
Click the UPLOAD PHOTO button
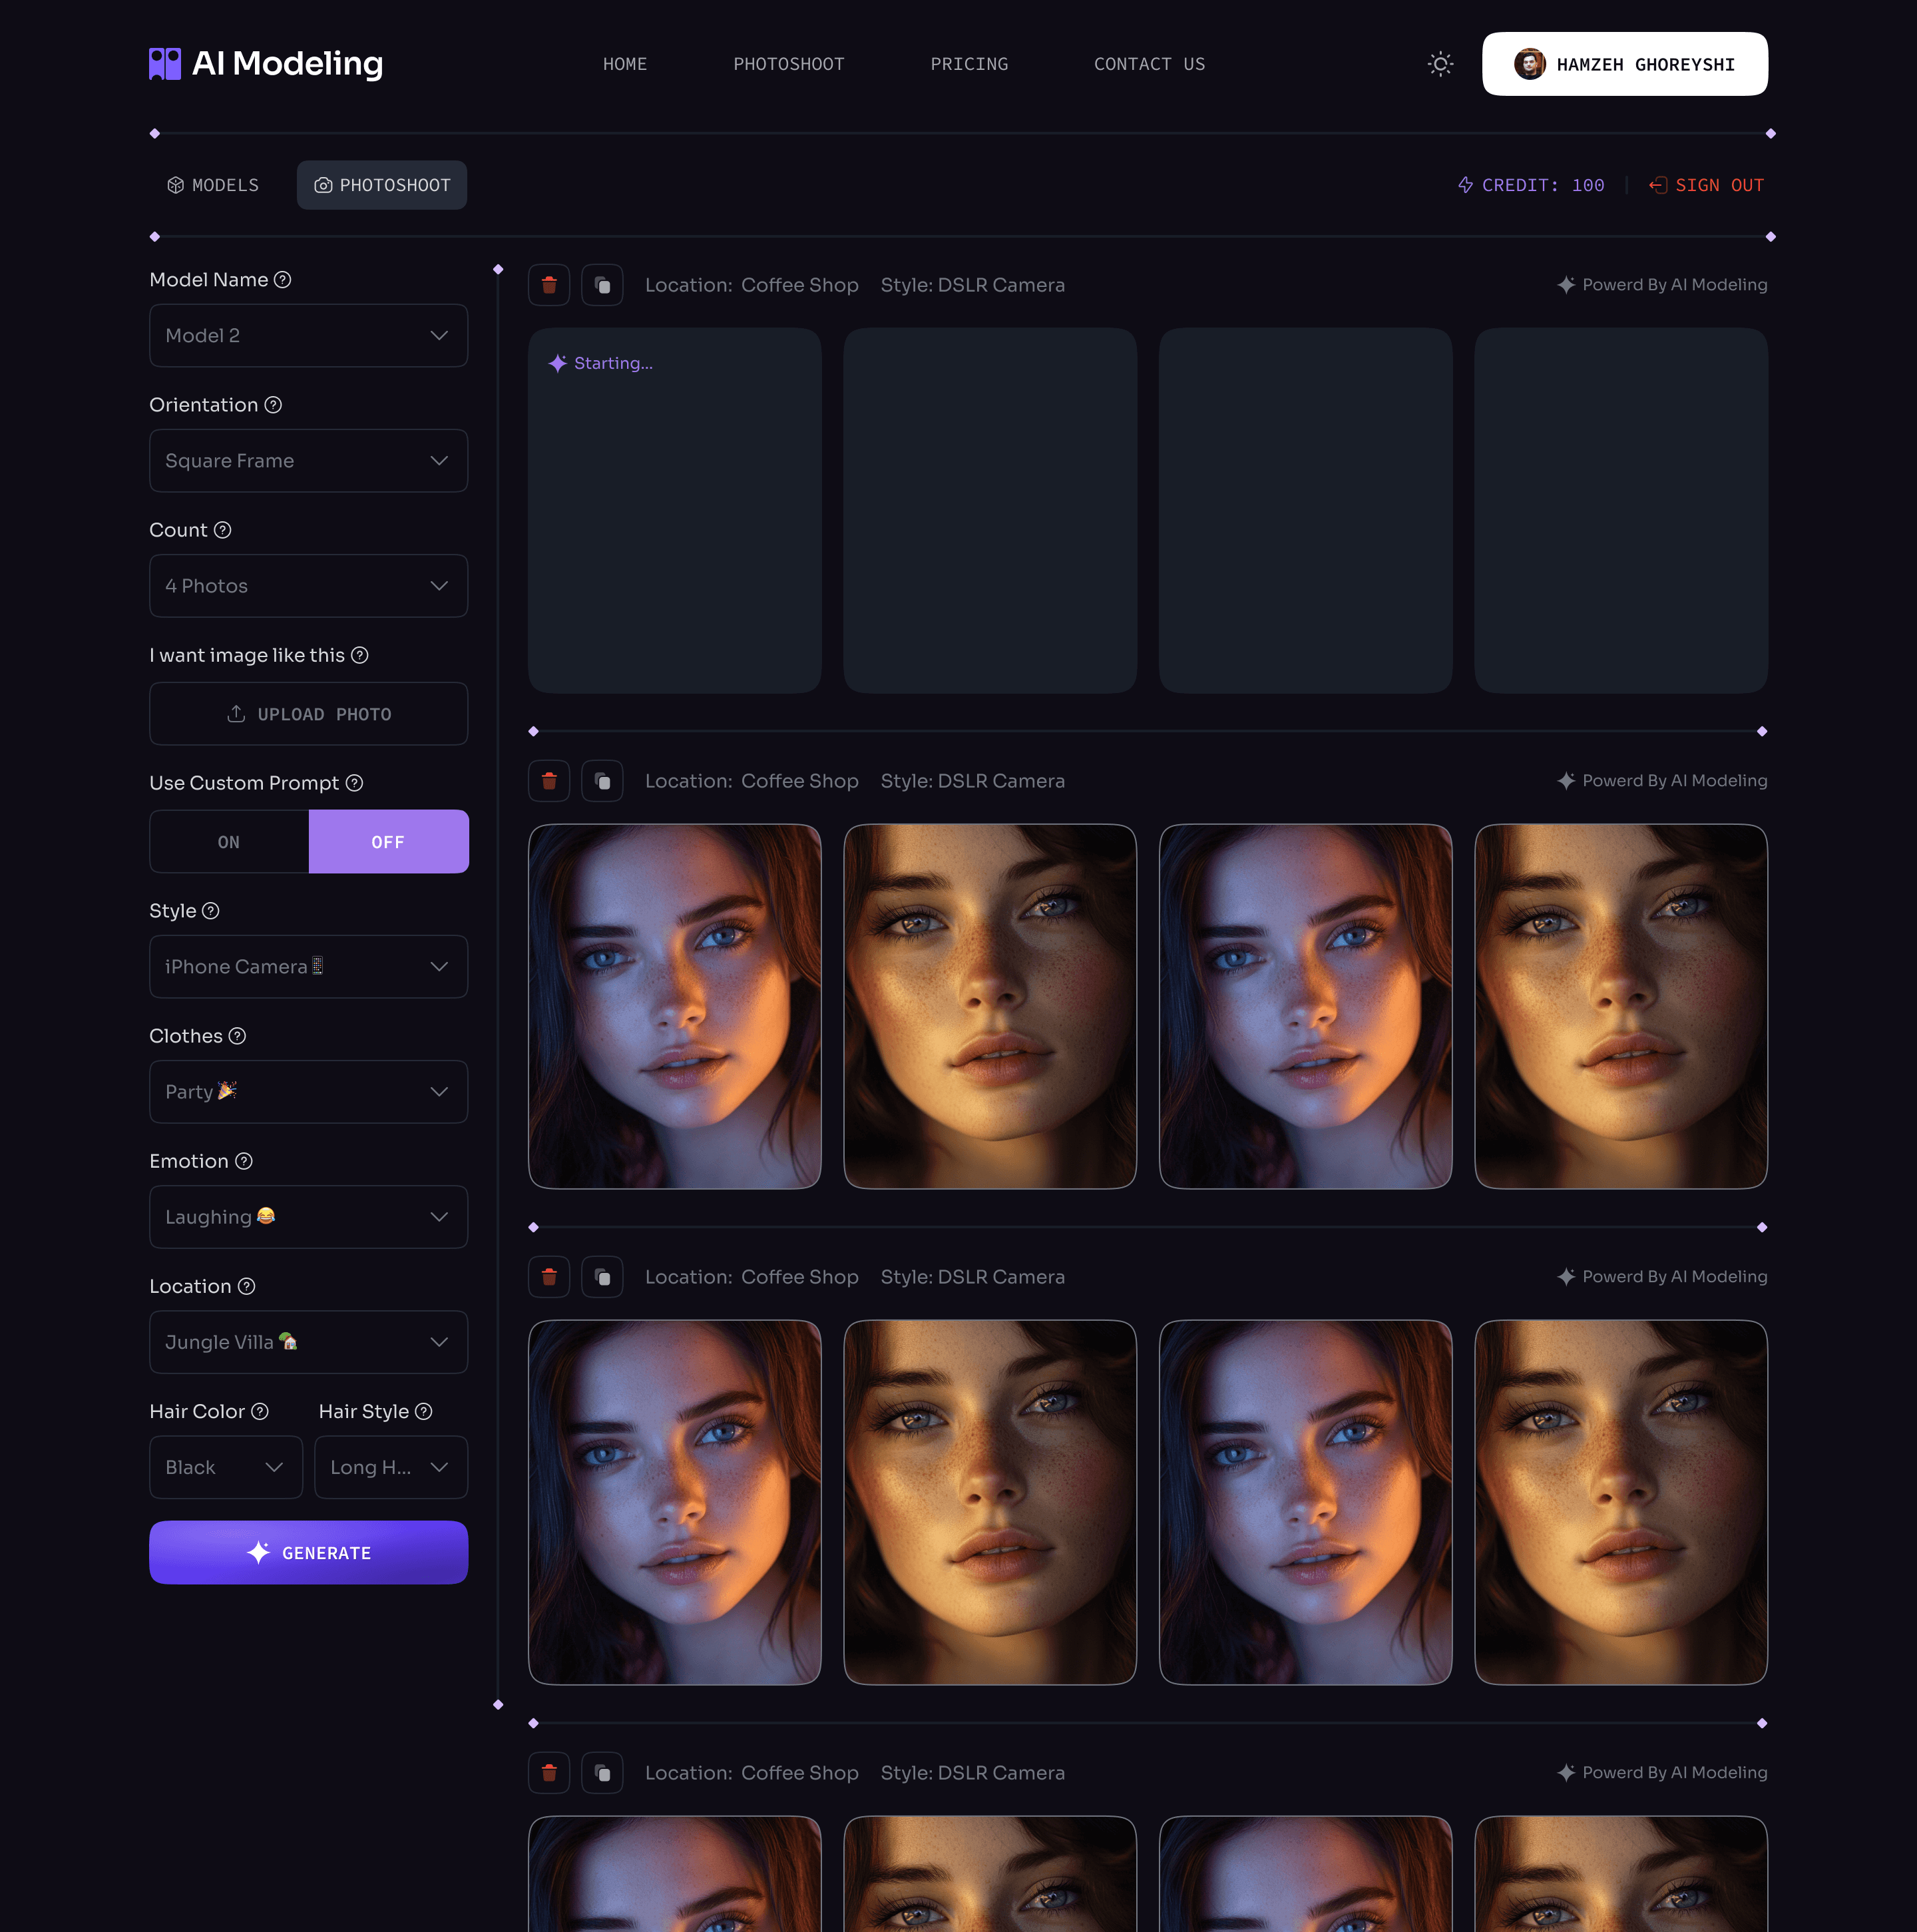[308, 714]
